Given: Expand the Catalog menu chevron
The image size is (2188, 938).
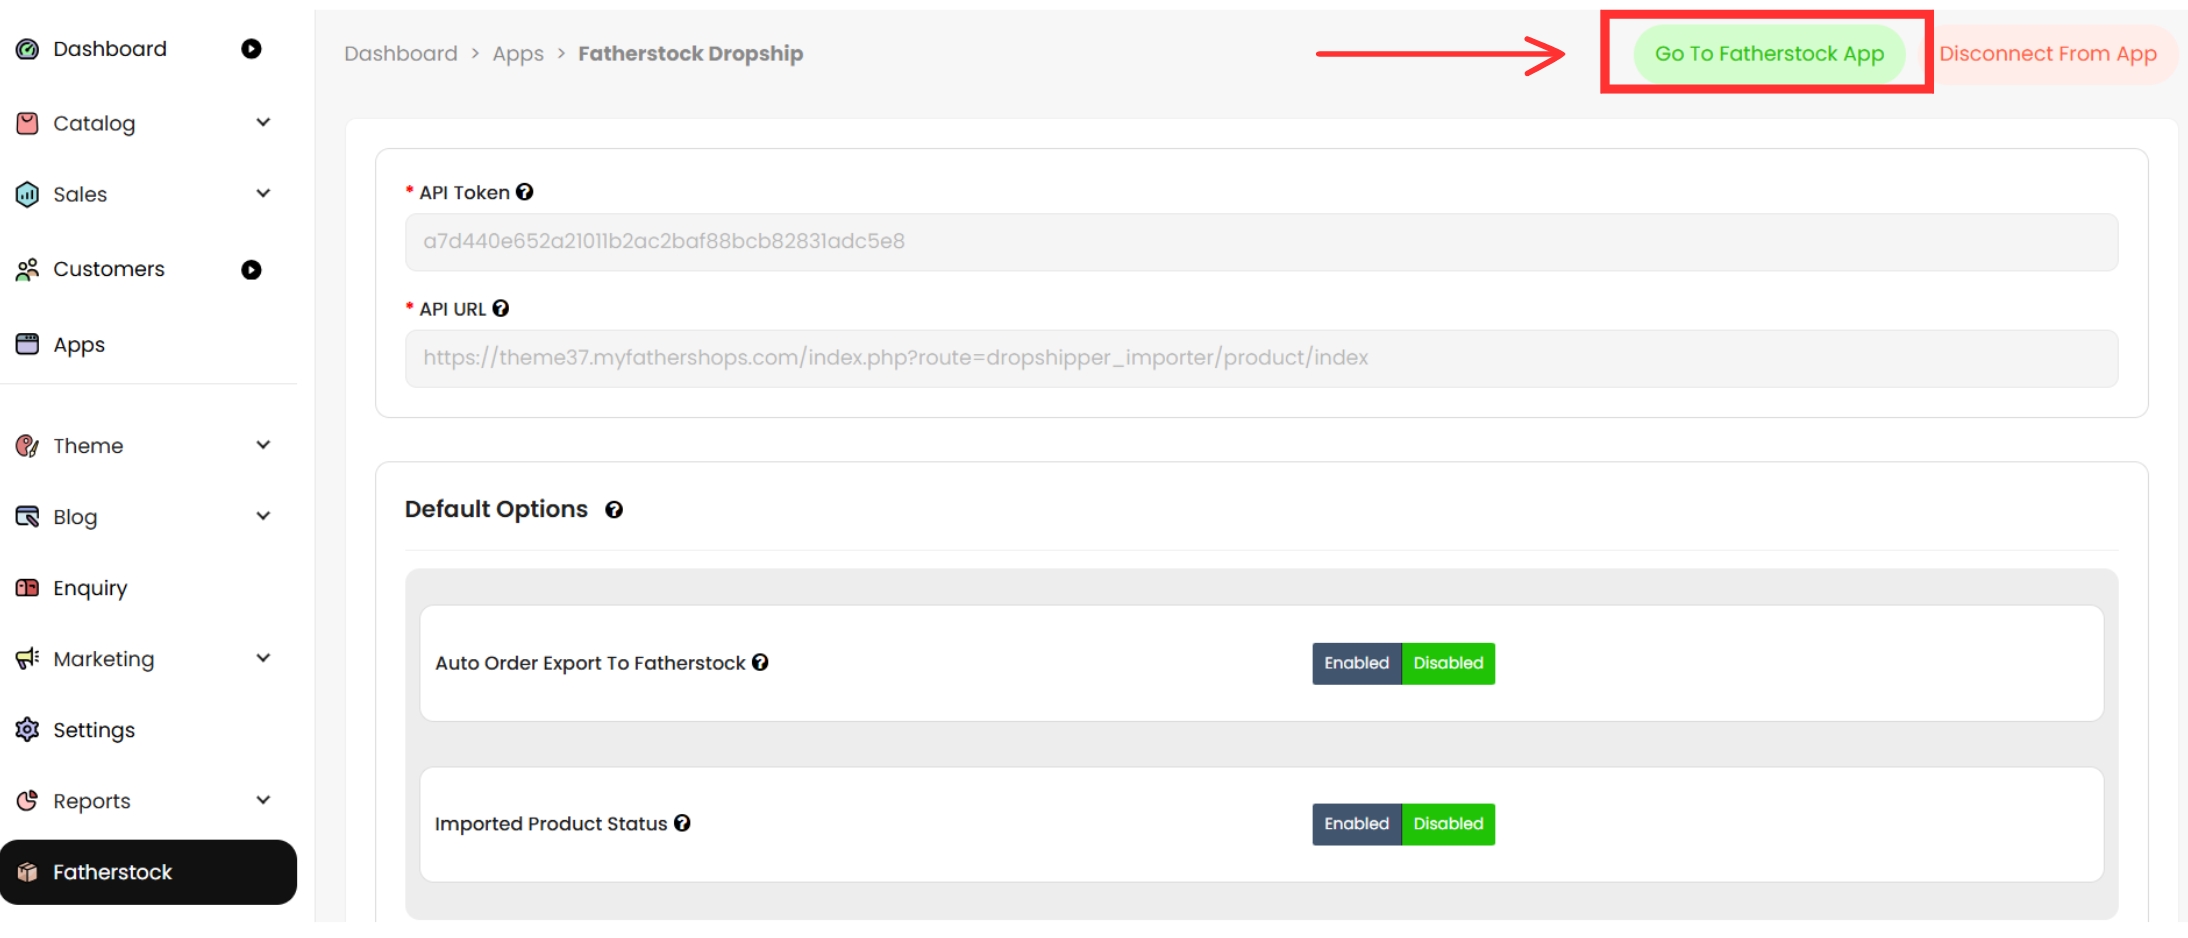Looking at the screenshot, I should [x=263, y=122].
